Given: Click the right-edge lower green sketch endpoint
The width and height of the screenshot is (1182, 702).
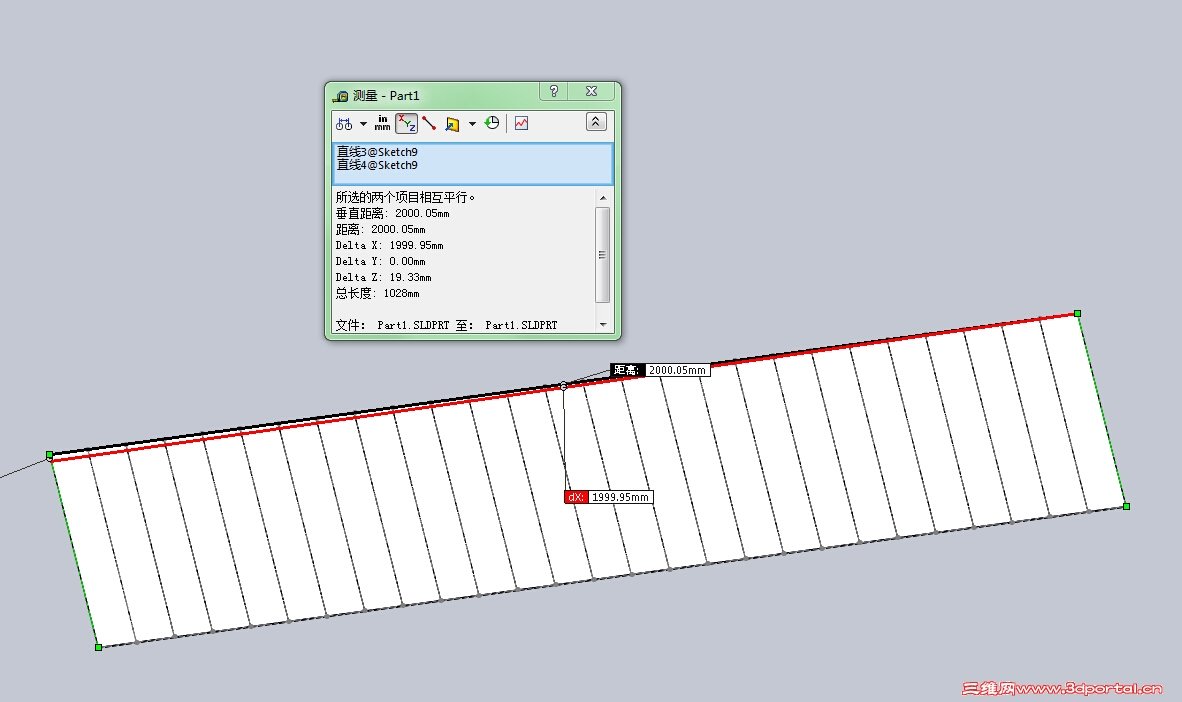Looking at the screenshot, I should tap(1126, 506).
